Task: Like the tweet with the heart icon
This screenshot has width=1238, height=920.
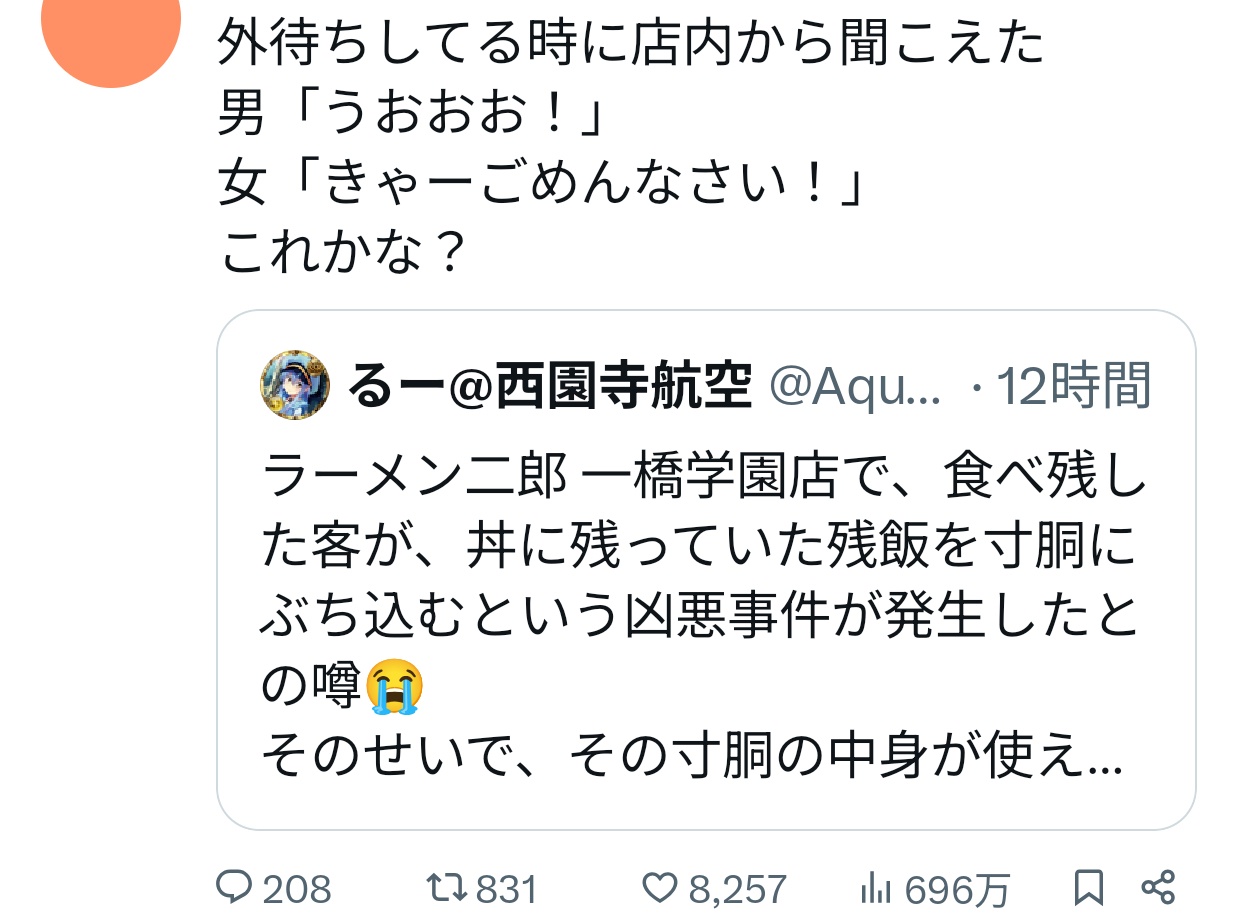Action: coord(659,887)
